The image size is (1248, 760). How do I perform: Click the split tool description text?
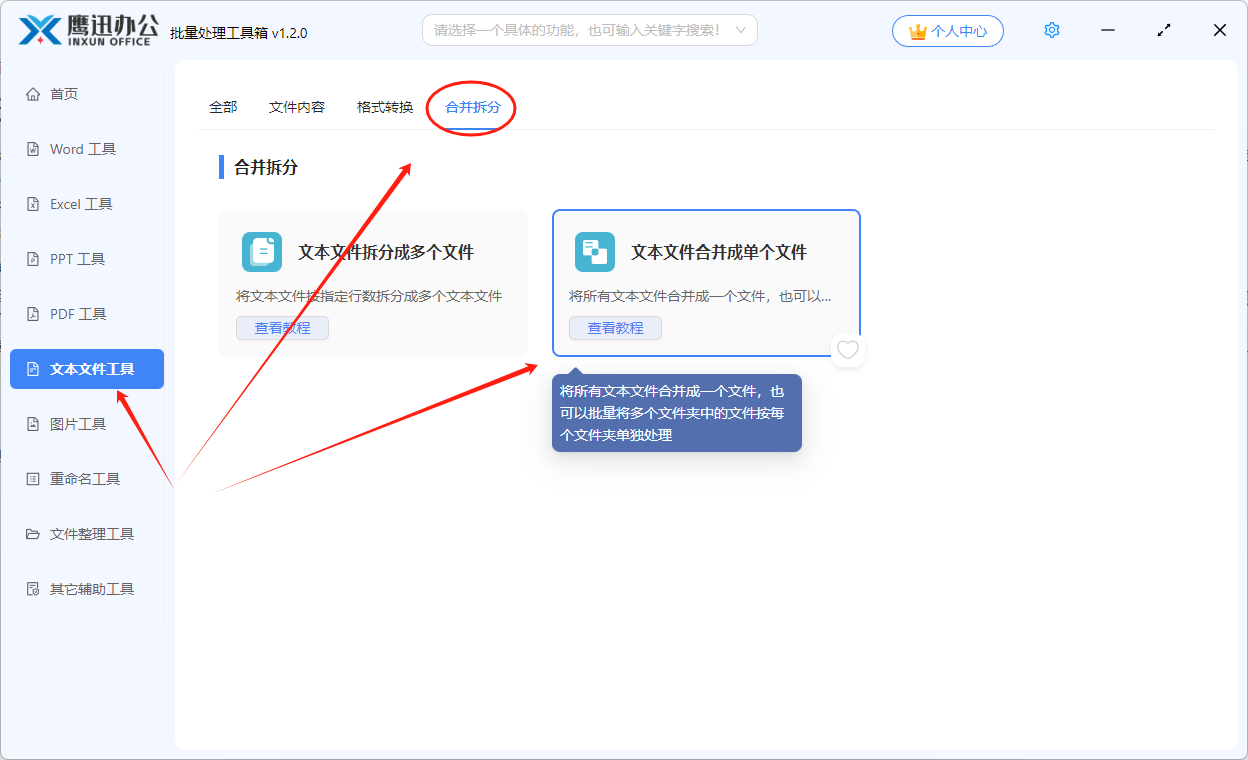[369, 297]
